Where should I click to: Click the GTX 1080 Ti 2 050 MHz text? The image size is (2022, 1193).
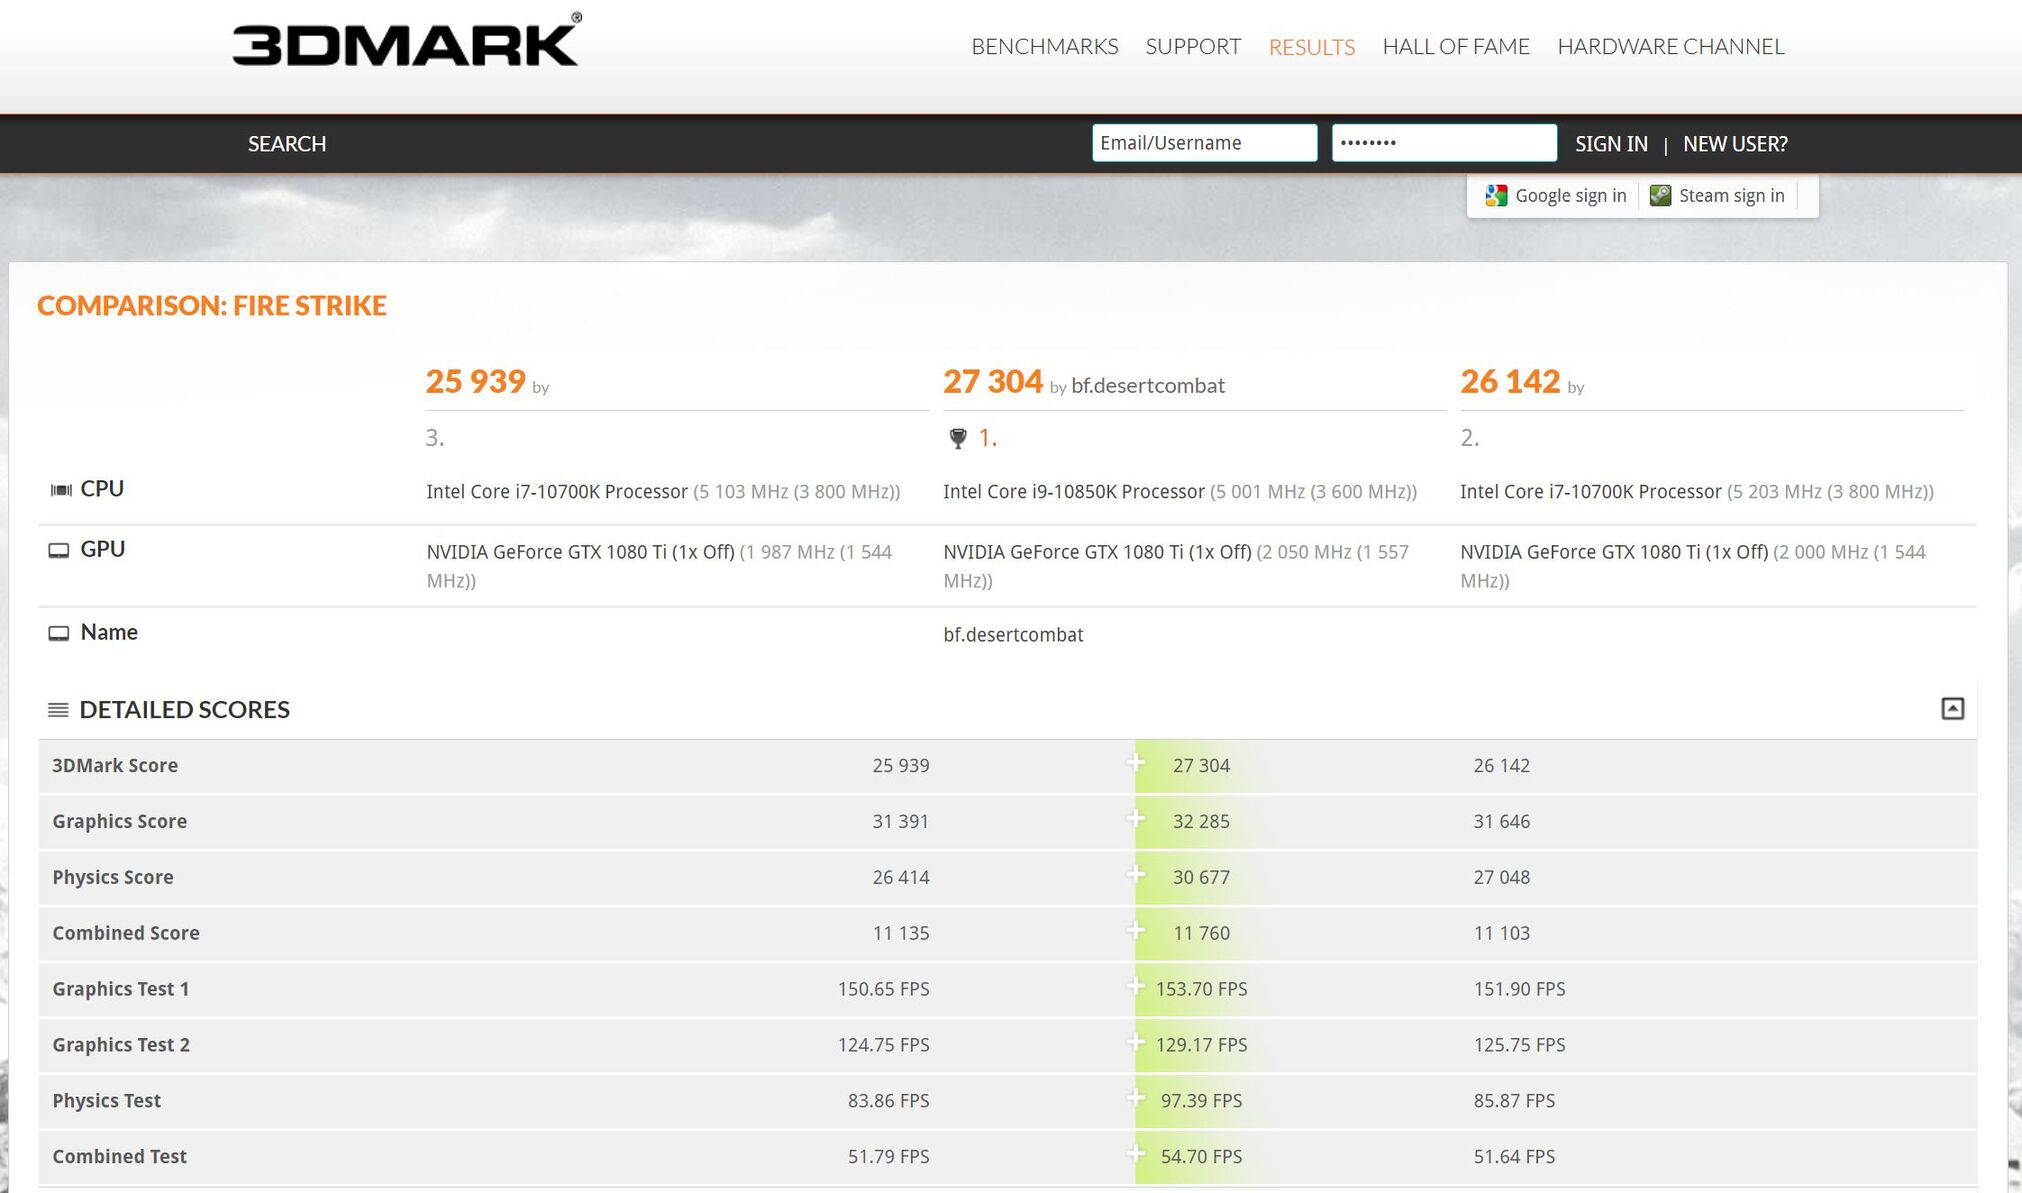[1176, 566]
